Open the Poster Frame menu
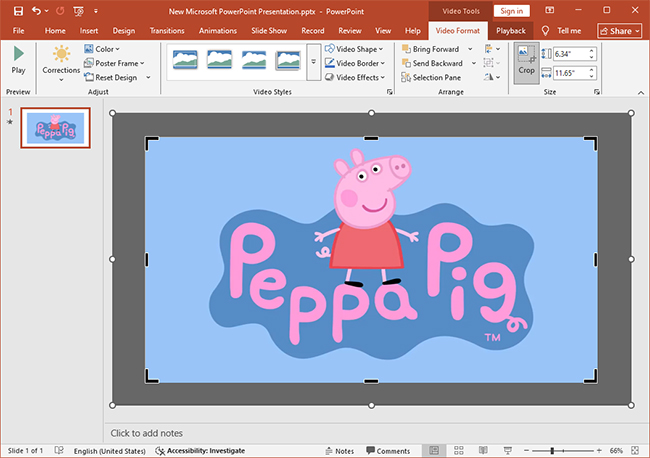 point(114,63)
